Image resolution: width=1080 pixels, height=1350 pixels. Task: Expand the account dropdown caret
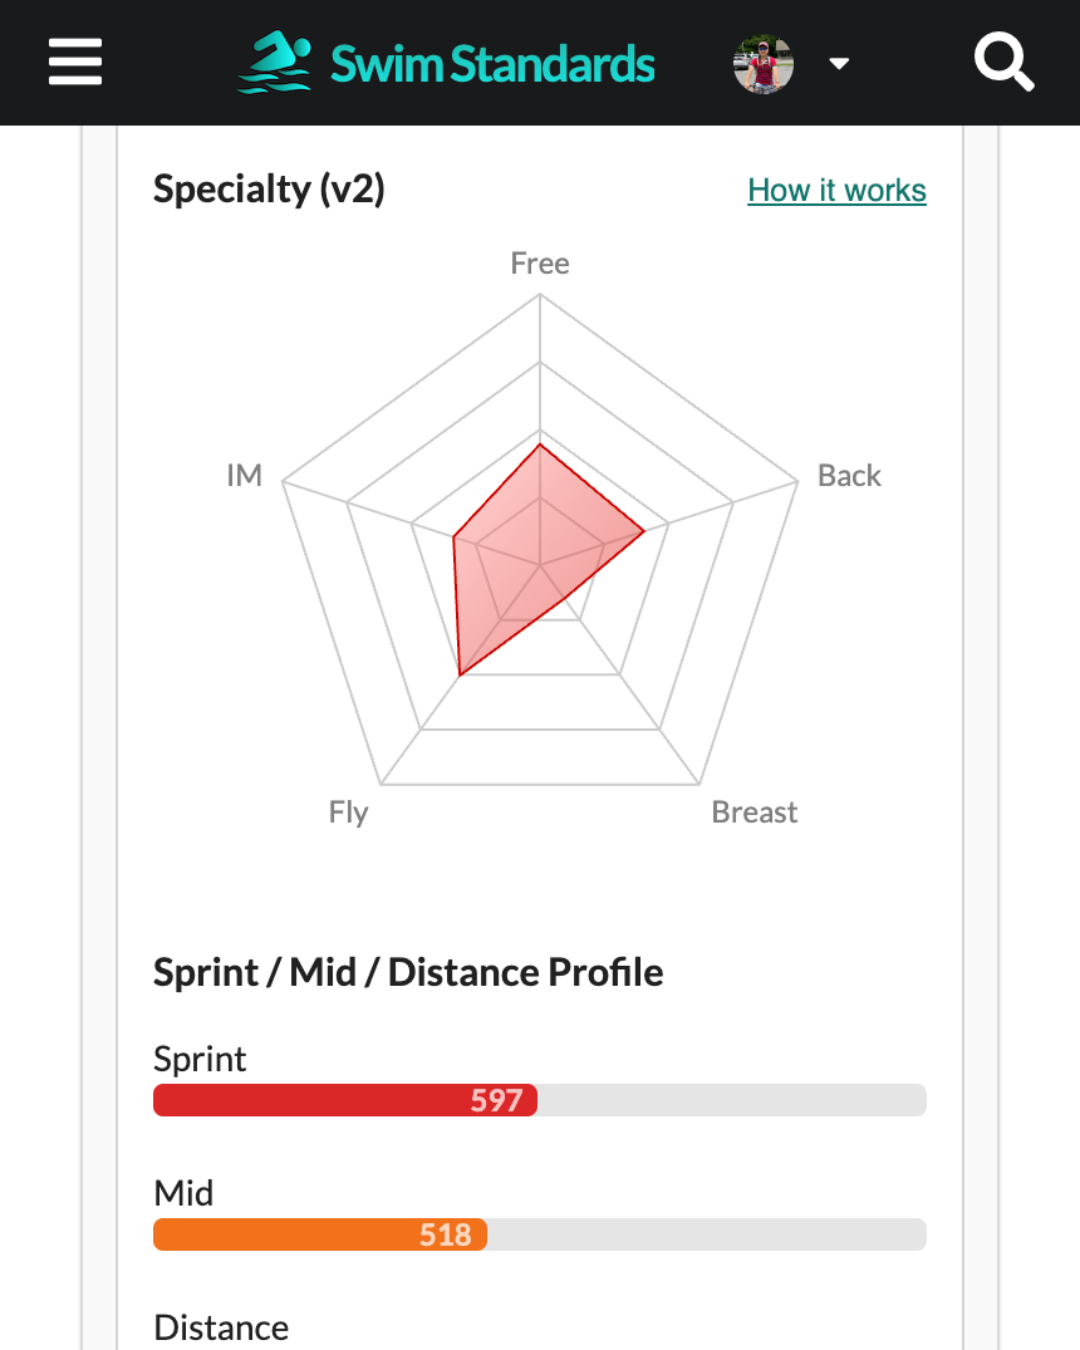(x=839, y=64)
